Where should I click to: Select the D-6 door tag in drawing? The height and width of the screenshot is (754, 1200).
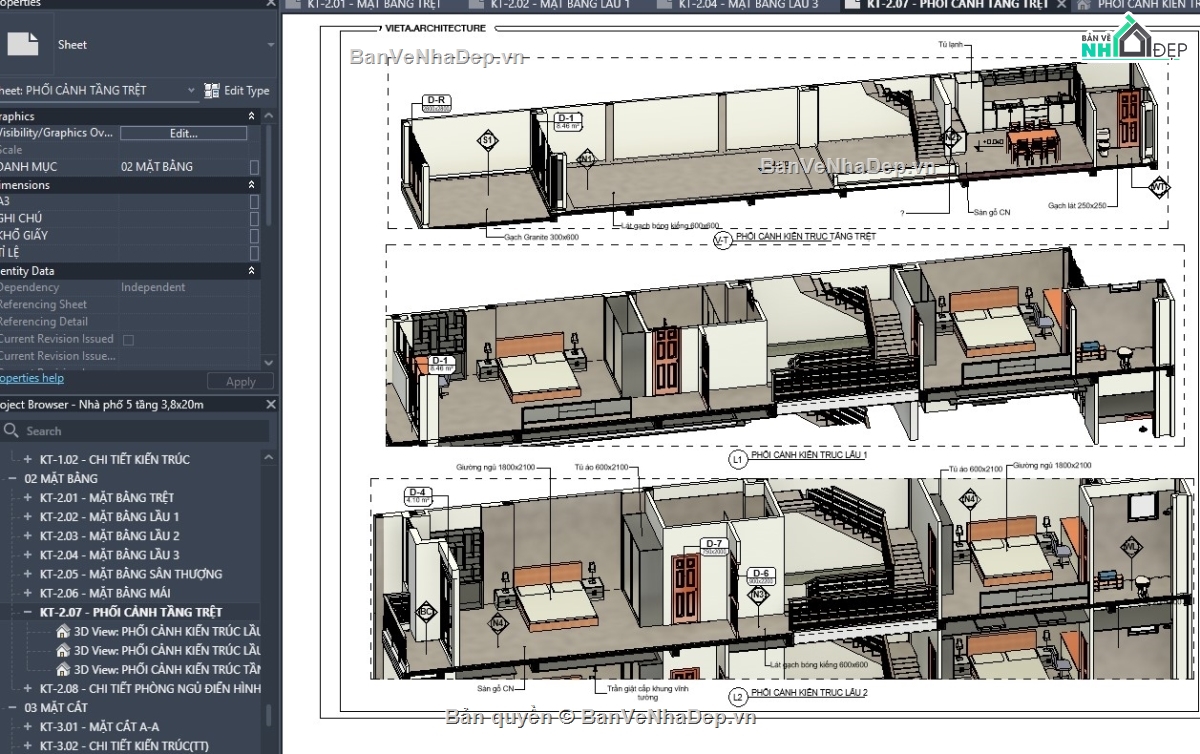pyautogui.click(x=761, y=576)
